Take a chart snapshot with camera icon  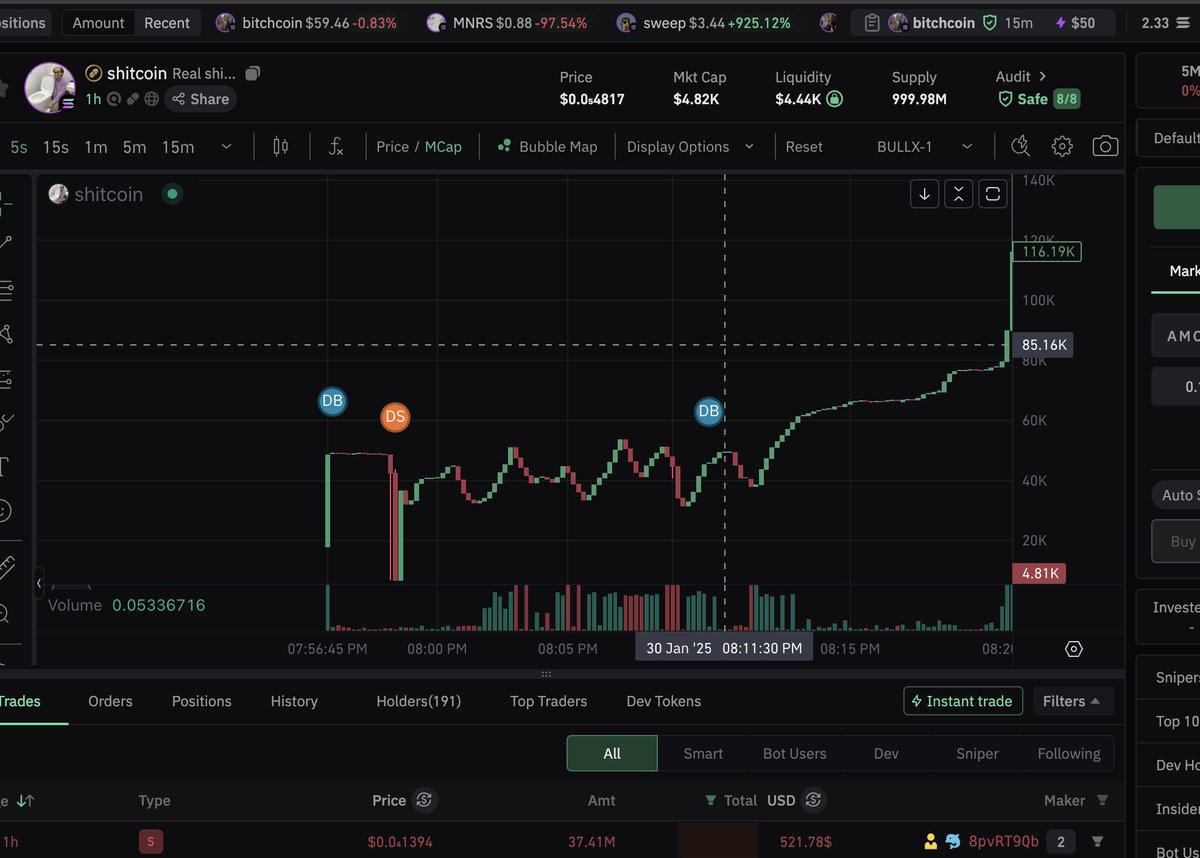[x=1105, y=146]
